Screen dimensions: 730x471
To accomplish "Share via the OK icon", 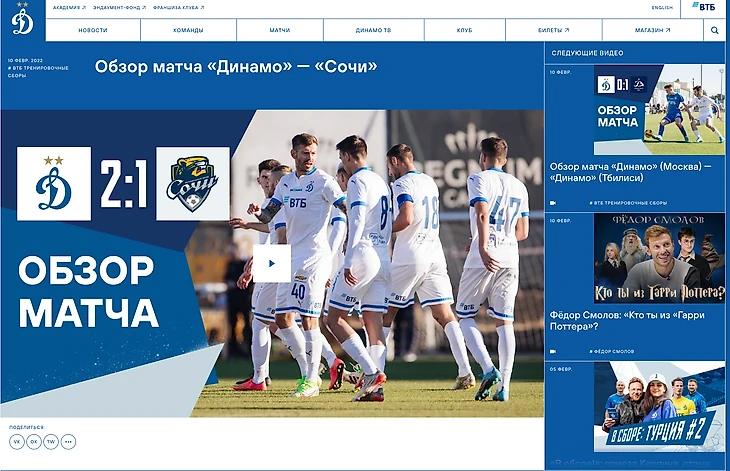I will [x=34, y=442].
